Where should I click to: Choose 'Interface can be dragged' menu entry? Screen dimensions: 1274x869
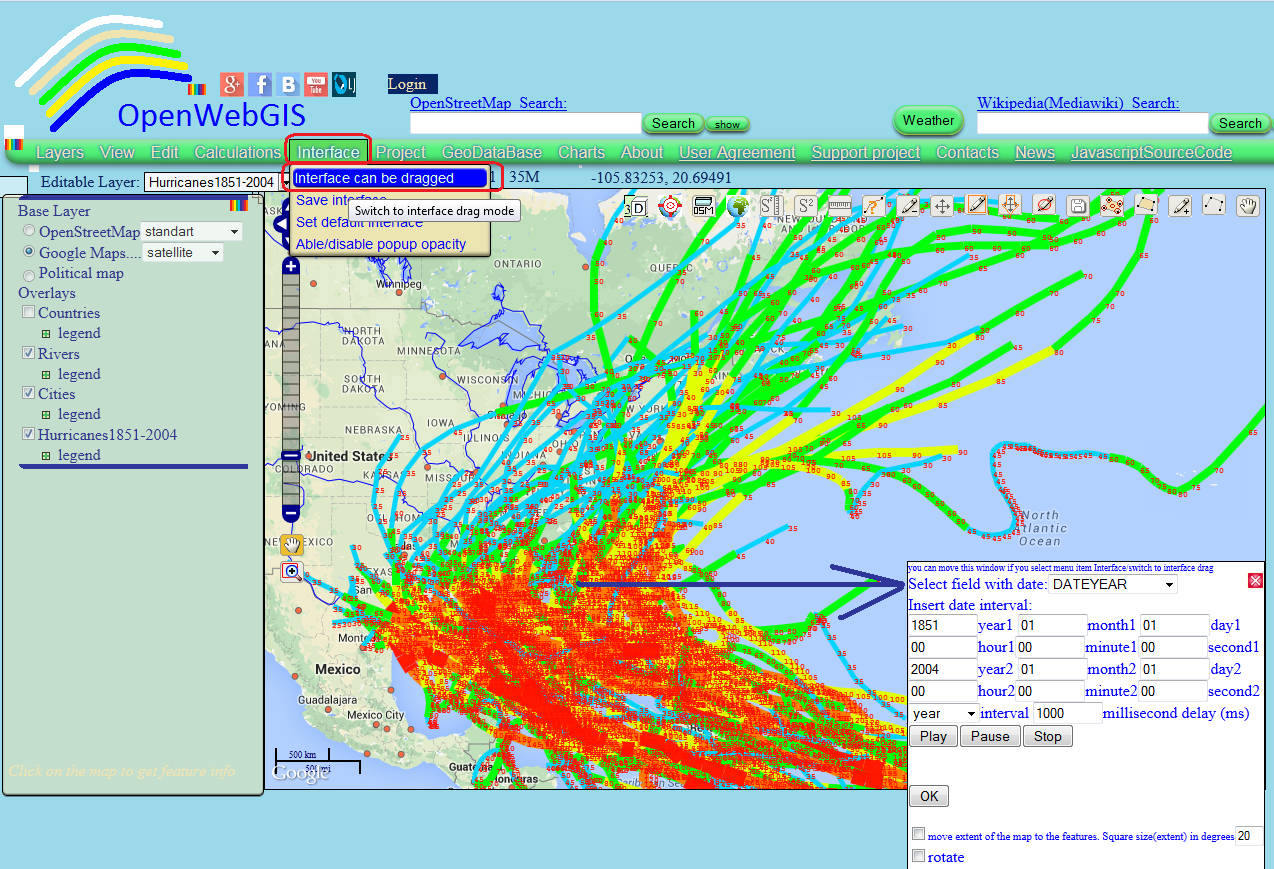coord(389,178)
